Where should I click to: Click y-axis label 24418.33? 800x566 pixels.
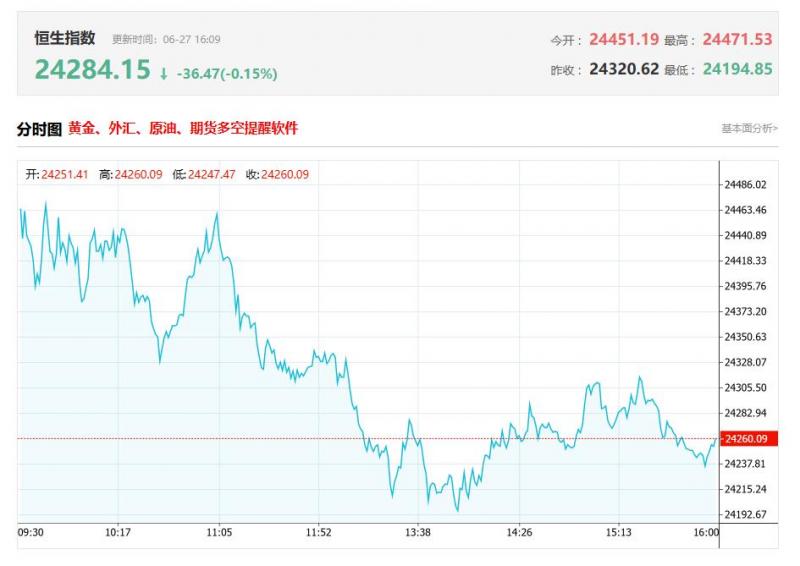click(745, 261)
